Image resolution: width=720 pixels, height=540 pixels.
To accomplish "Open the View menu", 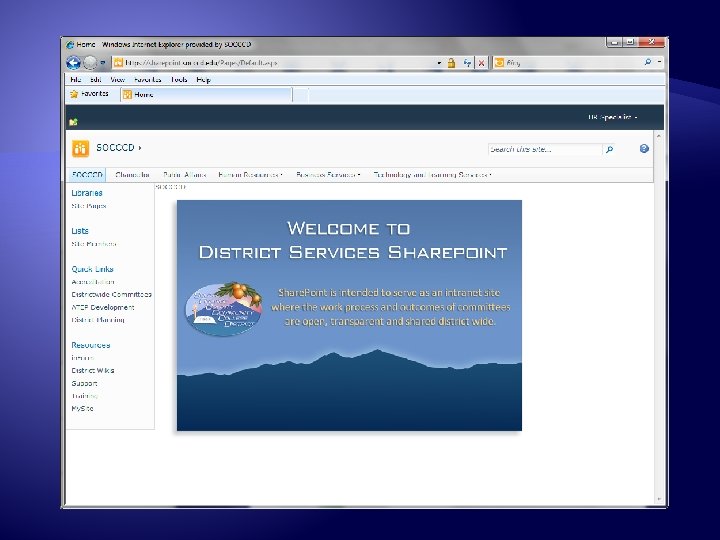I will point(118,79).
